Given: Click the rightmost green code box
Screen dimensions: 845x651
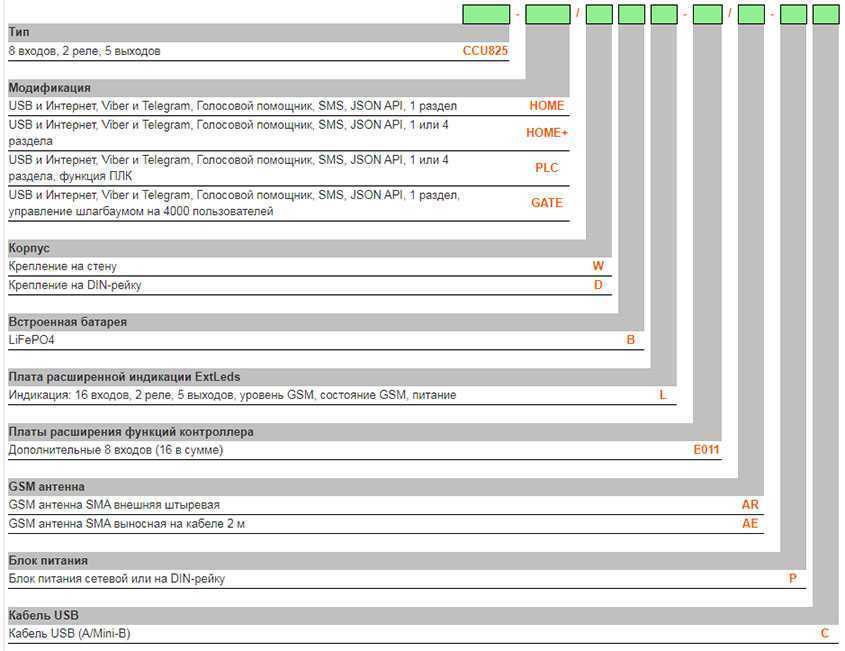Looking at the screenshot, I should pos(825,14).
